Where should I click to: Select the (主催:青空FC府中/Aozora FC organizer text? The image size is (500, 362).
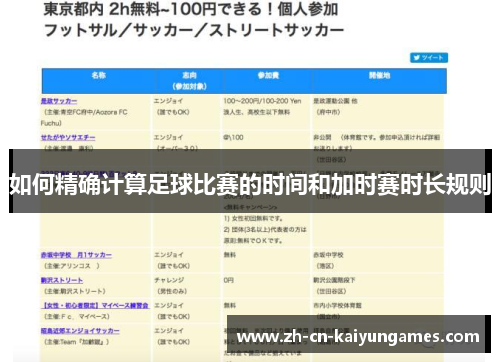click(x=86, y=112)
